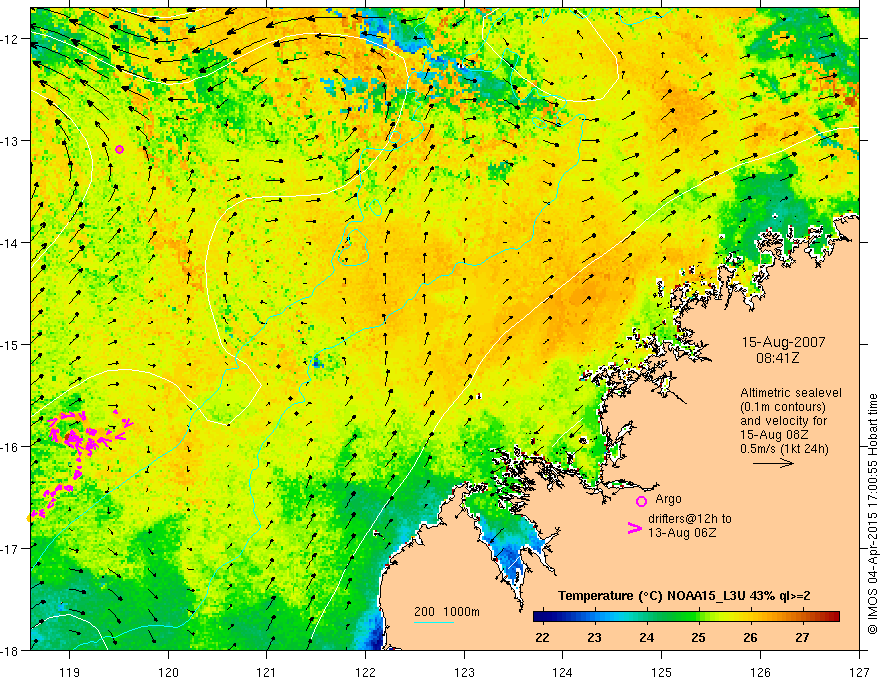Click the closed cyan isobath loop near 14°S

click(353, 247)
